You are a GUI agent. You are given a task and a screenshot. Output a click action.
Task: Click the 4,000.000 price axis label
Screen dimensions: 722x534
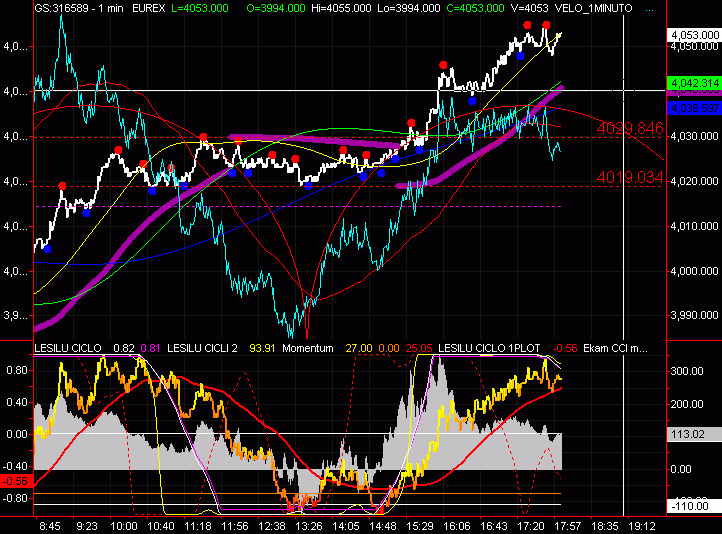click(694, 271)
